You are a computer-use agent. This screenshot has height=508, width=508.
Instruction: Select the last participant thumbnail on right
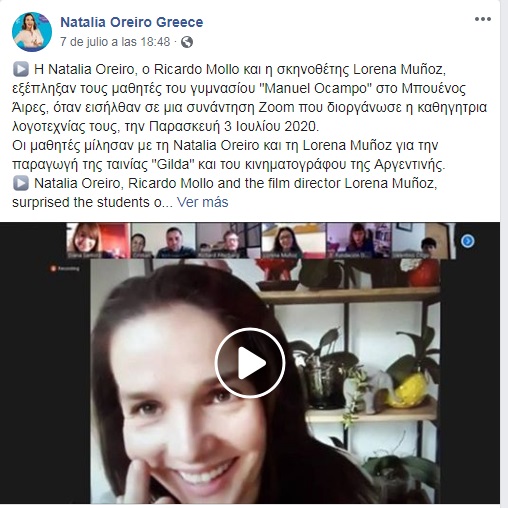pyautogui.click(x=424, y=241)
